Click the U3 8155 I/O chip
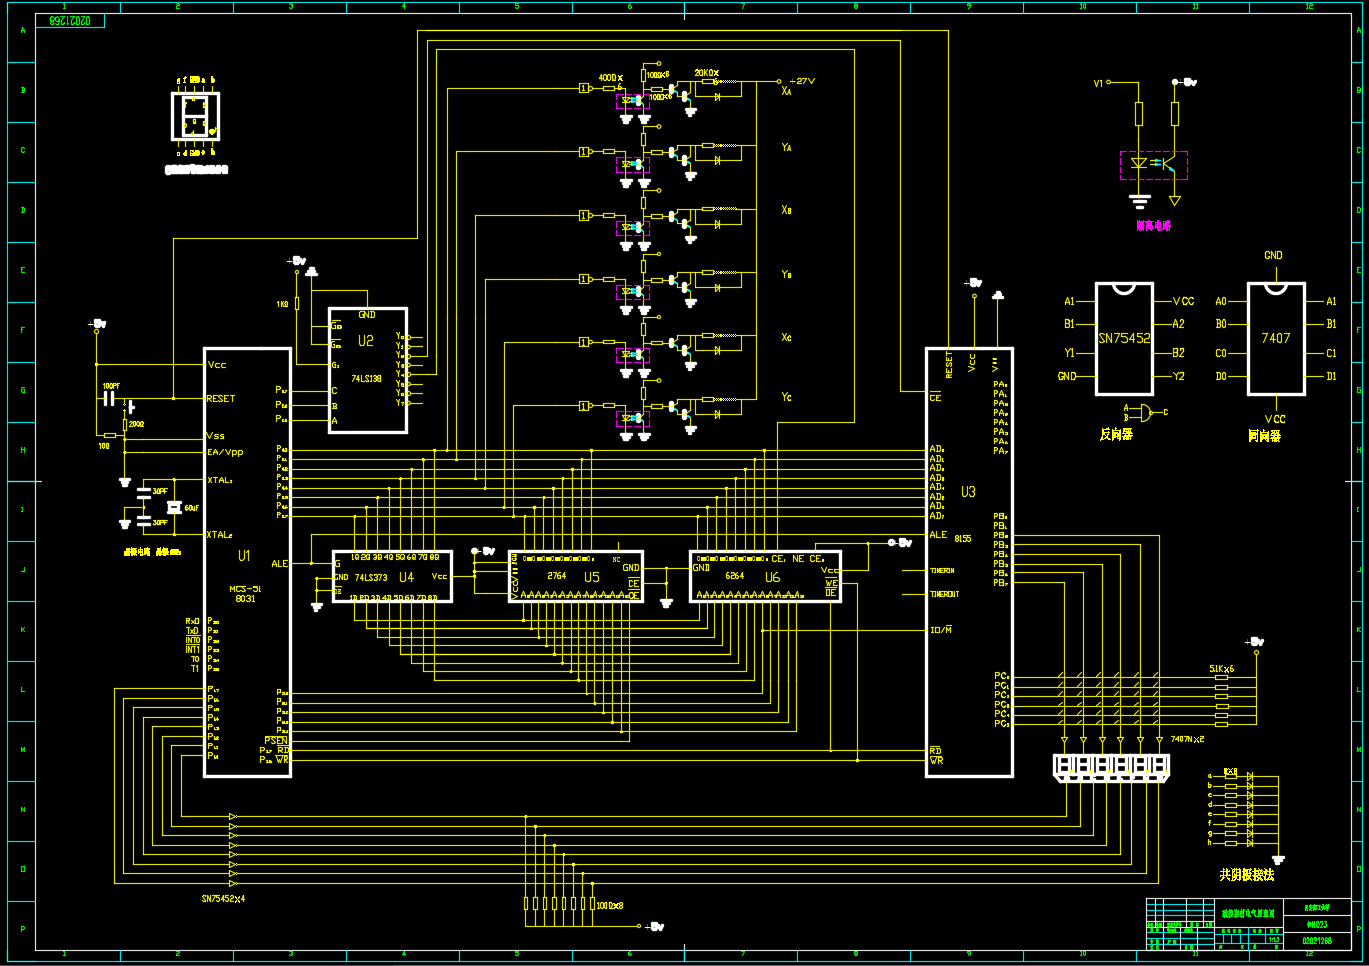 (968, 562)
